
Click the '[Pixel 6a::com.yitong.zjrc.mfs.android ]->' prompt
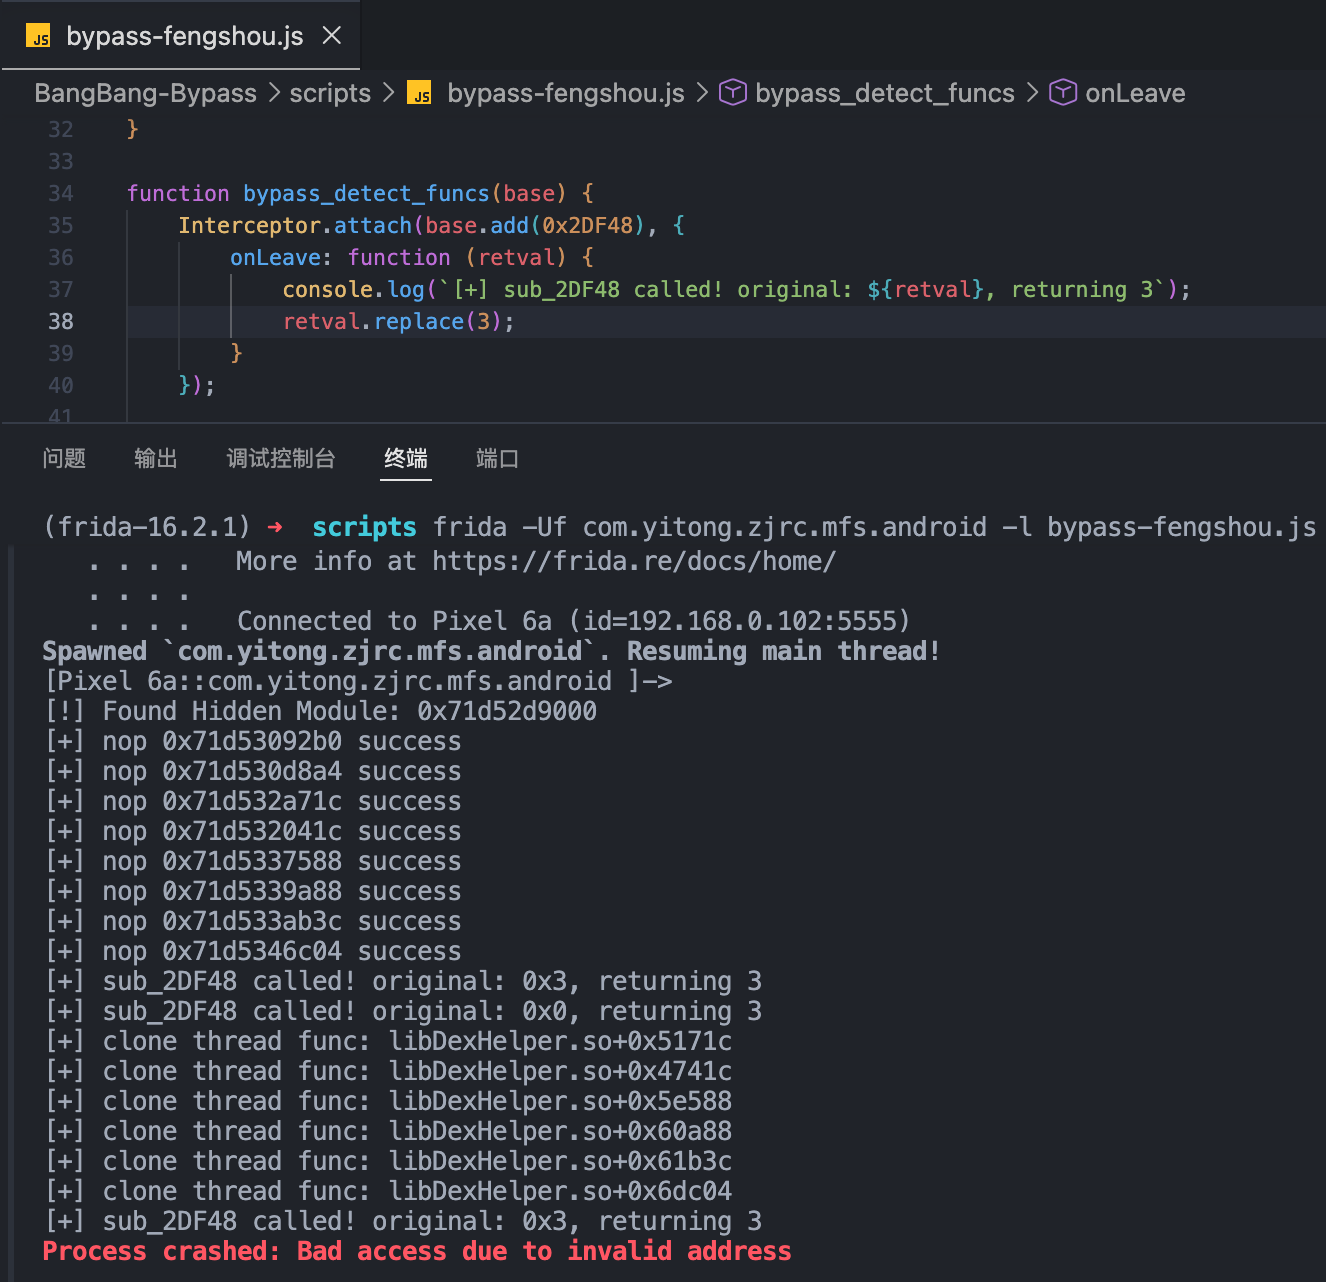click(x=359, y=681)
